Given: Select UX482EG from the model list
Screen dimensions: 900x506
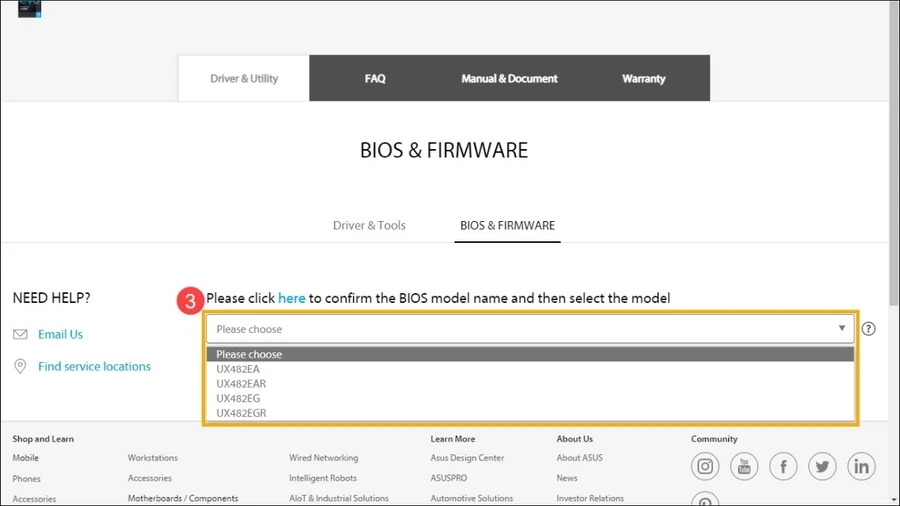Looking at the screenshot, I should [530, 398].
